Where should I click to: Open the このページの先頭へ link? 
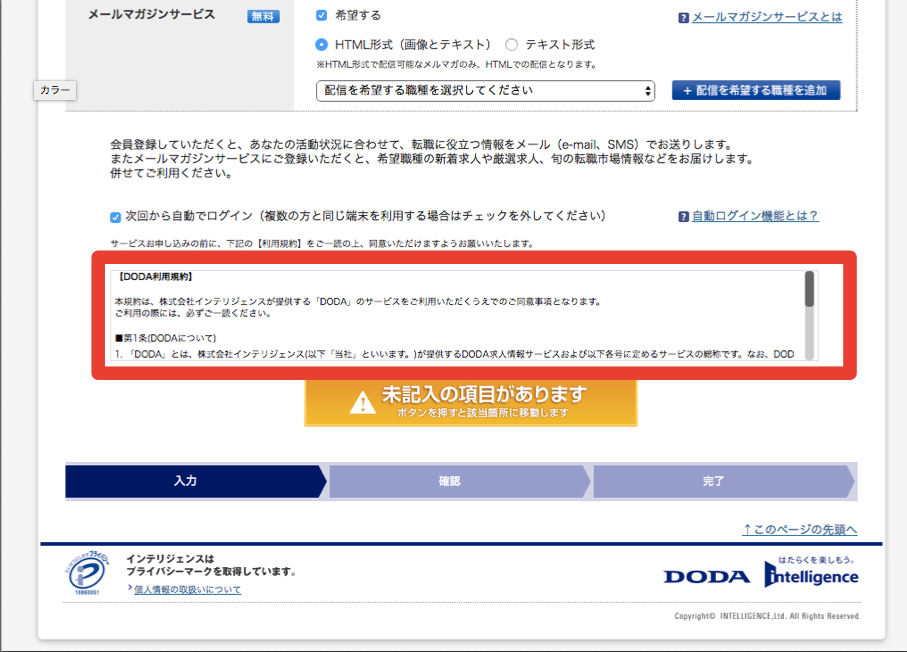point(799,529)
